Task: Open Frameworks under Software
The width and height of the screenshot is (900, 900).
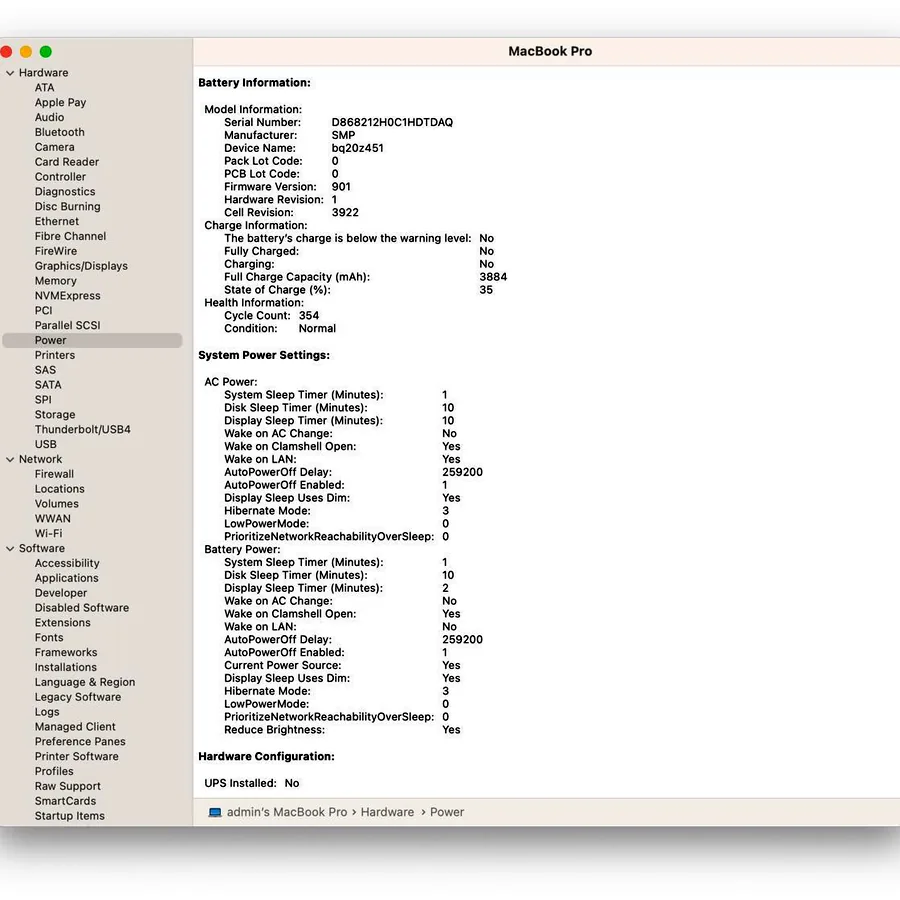Action: tap(66, 653)
